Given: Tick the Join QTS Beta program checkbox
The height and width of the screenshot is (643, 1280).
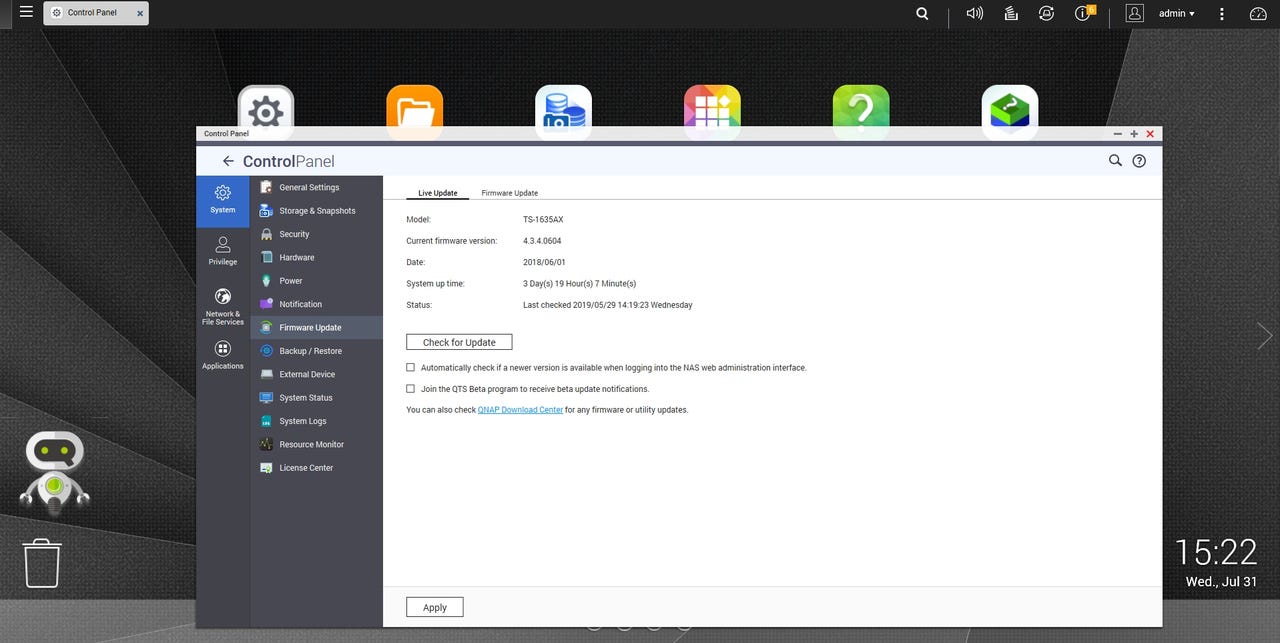Looking at the screenshot, I should coord(411,389).
